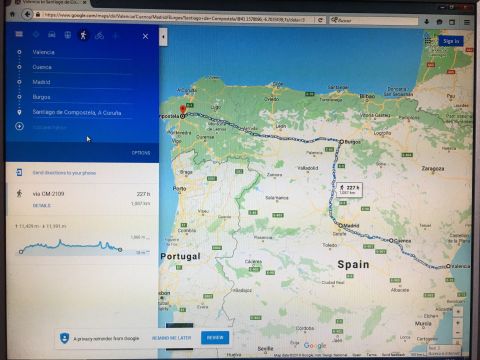Screen dimensions: 480x360
Task: Click REVIEW on privacy reminder
Action: tap(215, 338)
